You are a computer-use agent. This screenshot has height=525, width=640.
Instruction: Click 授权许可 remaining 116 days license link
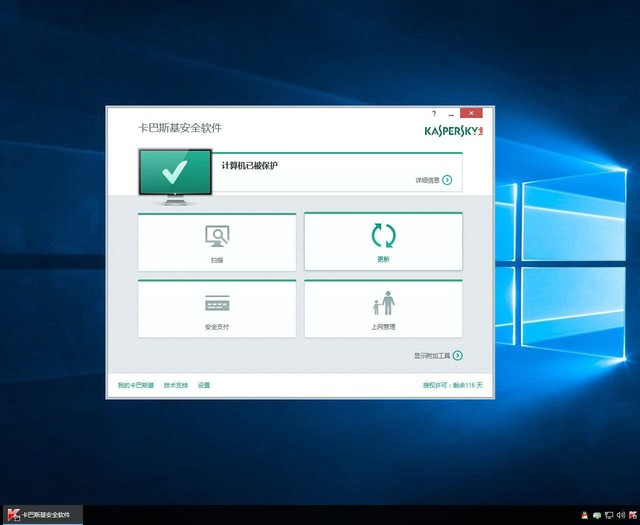[x=453, y=385]
